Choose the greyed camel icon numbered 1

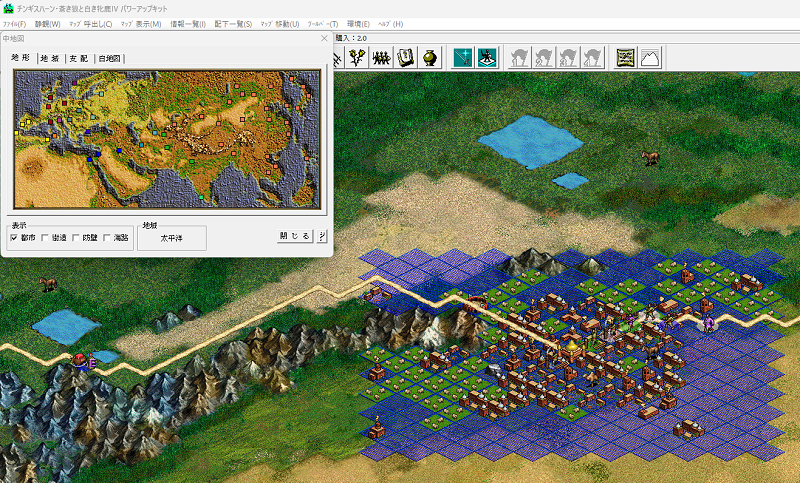point(519,57)
